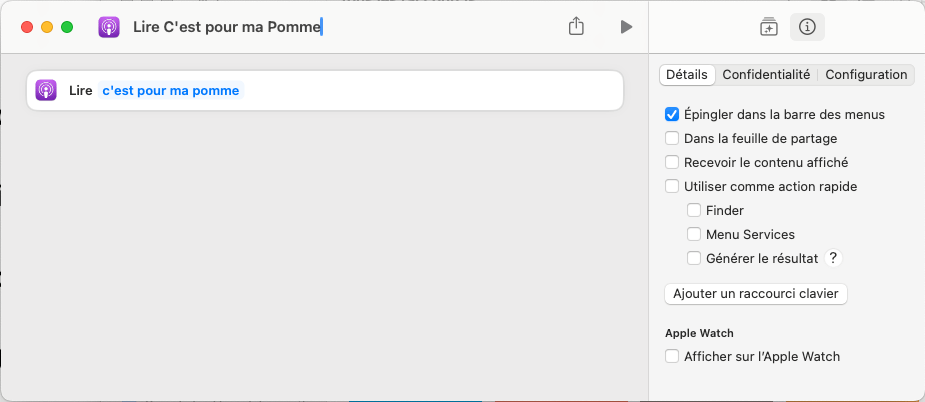Check Recevoir le contenu affiché
Viewport: 925px width, 402px height.
(672, 162)
